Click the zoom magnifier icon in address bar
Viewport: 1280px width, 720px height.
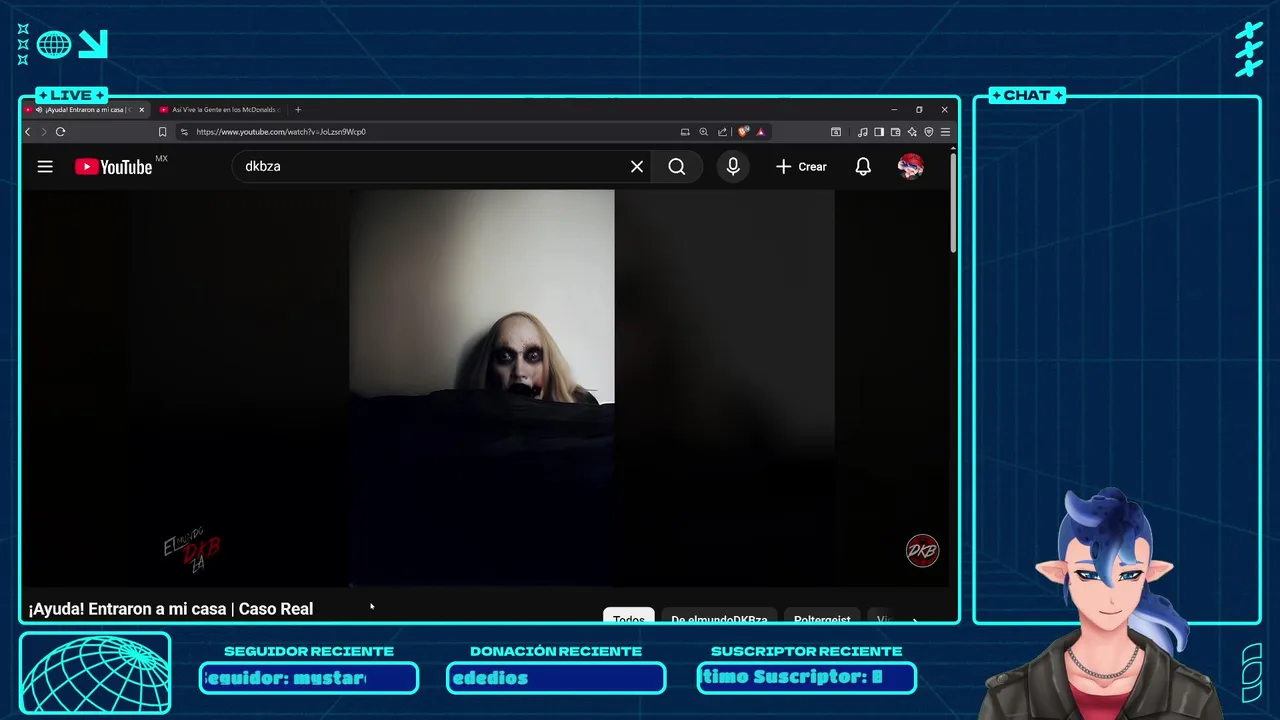703,132
